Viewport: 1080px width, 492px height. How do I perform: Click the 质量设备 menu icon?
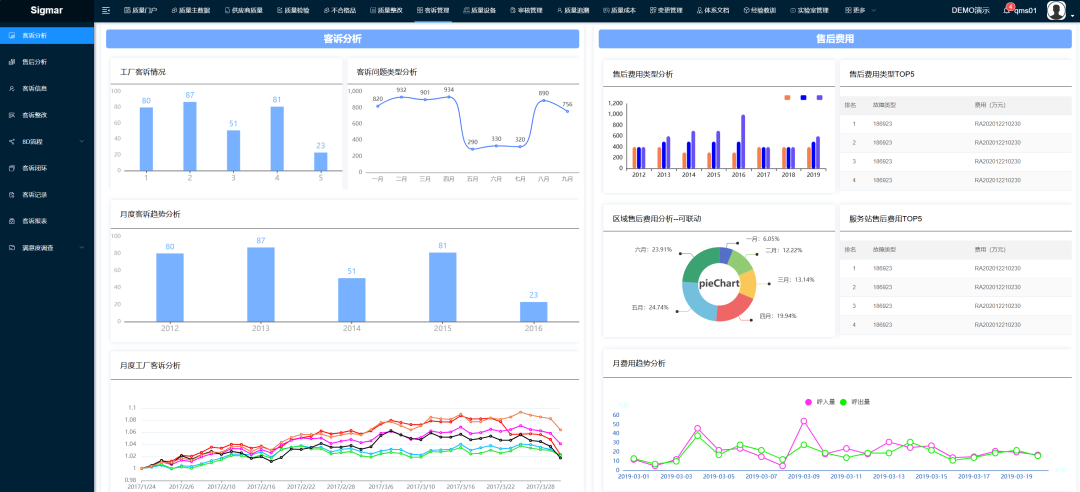tap(467, 10)
